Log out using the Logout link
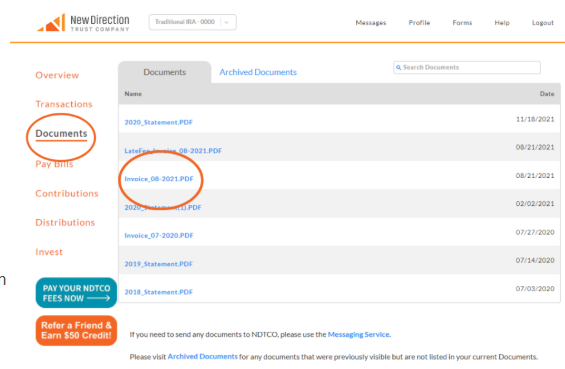 tap(543, 23)
